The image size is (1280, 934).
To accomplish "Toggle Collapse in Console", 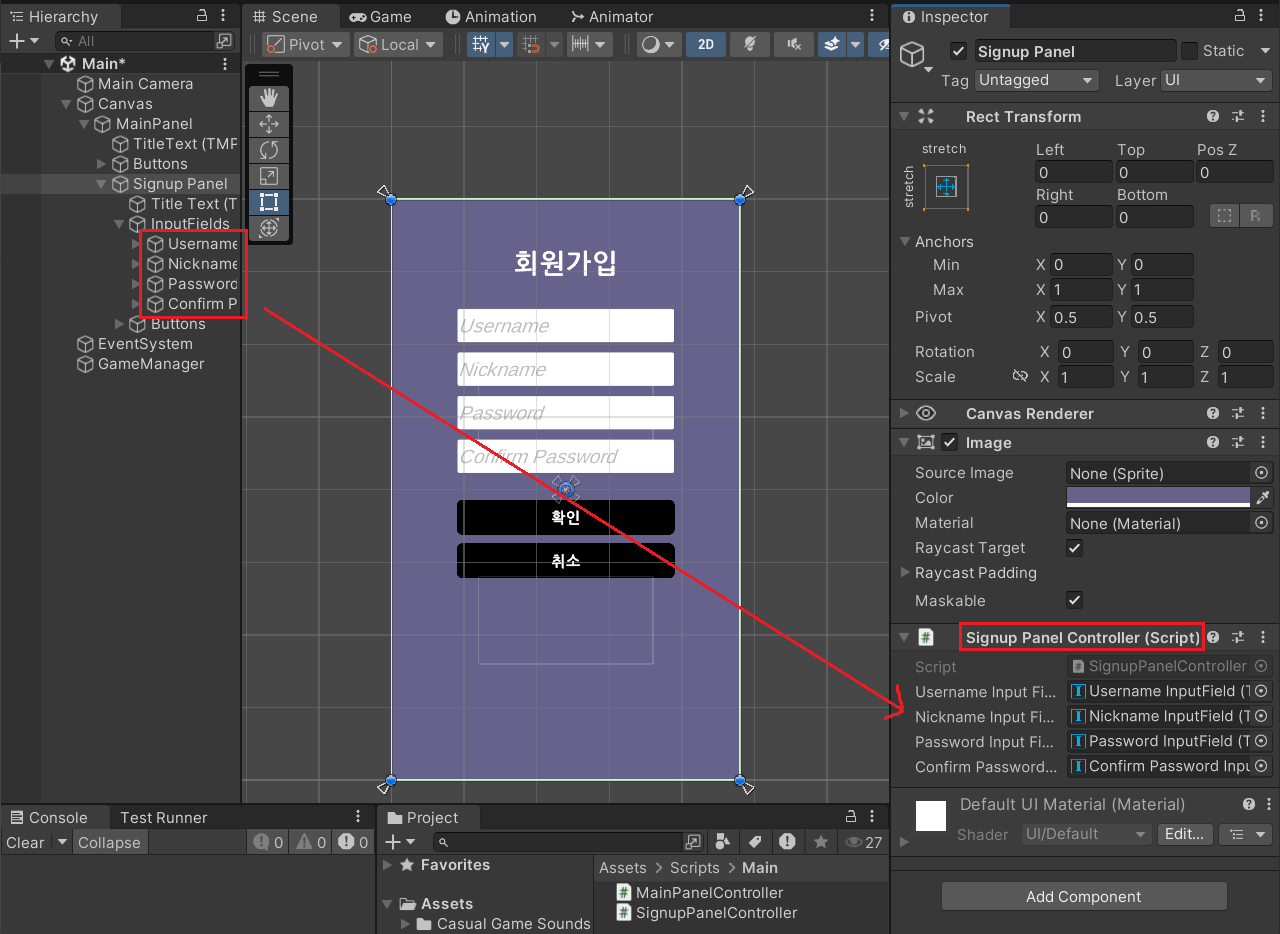I will tap(109, 842).
